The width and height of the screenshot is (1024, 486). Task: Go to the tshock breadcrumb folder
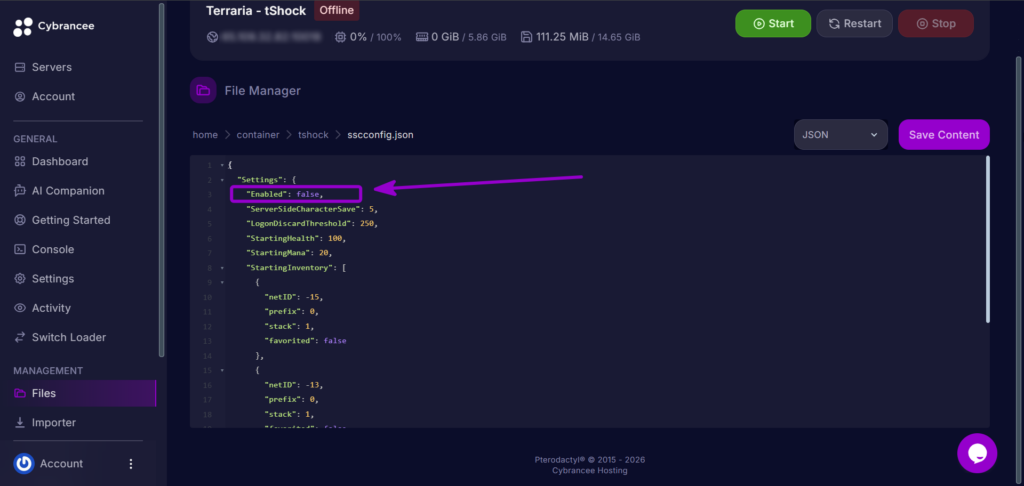pos(313,135)
